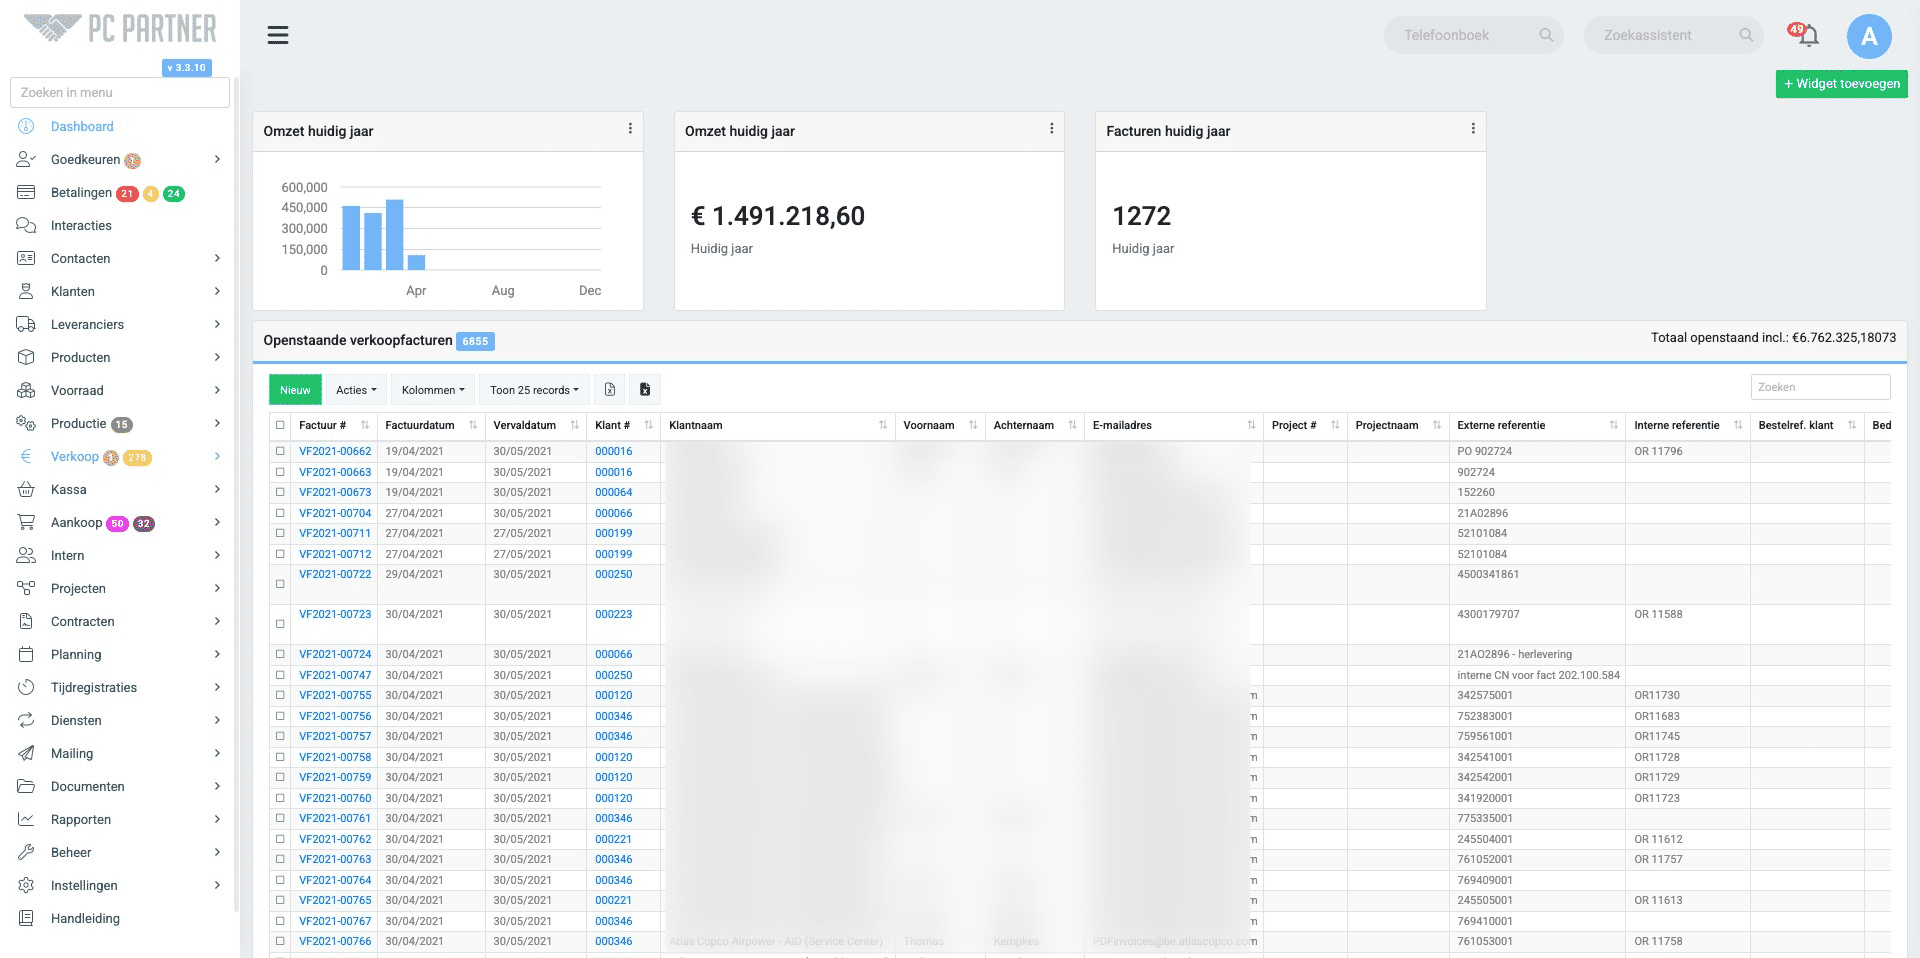This screenshot has height=958, width=1920.
Task: Expand the Leveranciers menu chevron
Action: coord(217,324)
